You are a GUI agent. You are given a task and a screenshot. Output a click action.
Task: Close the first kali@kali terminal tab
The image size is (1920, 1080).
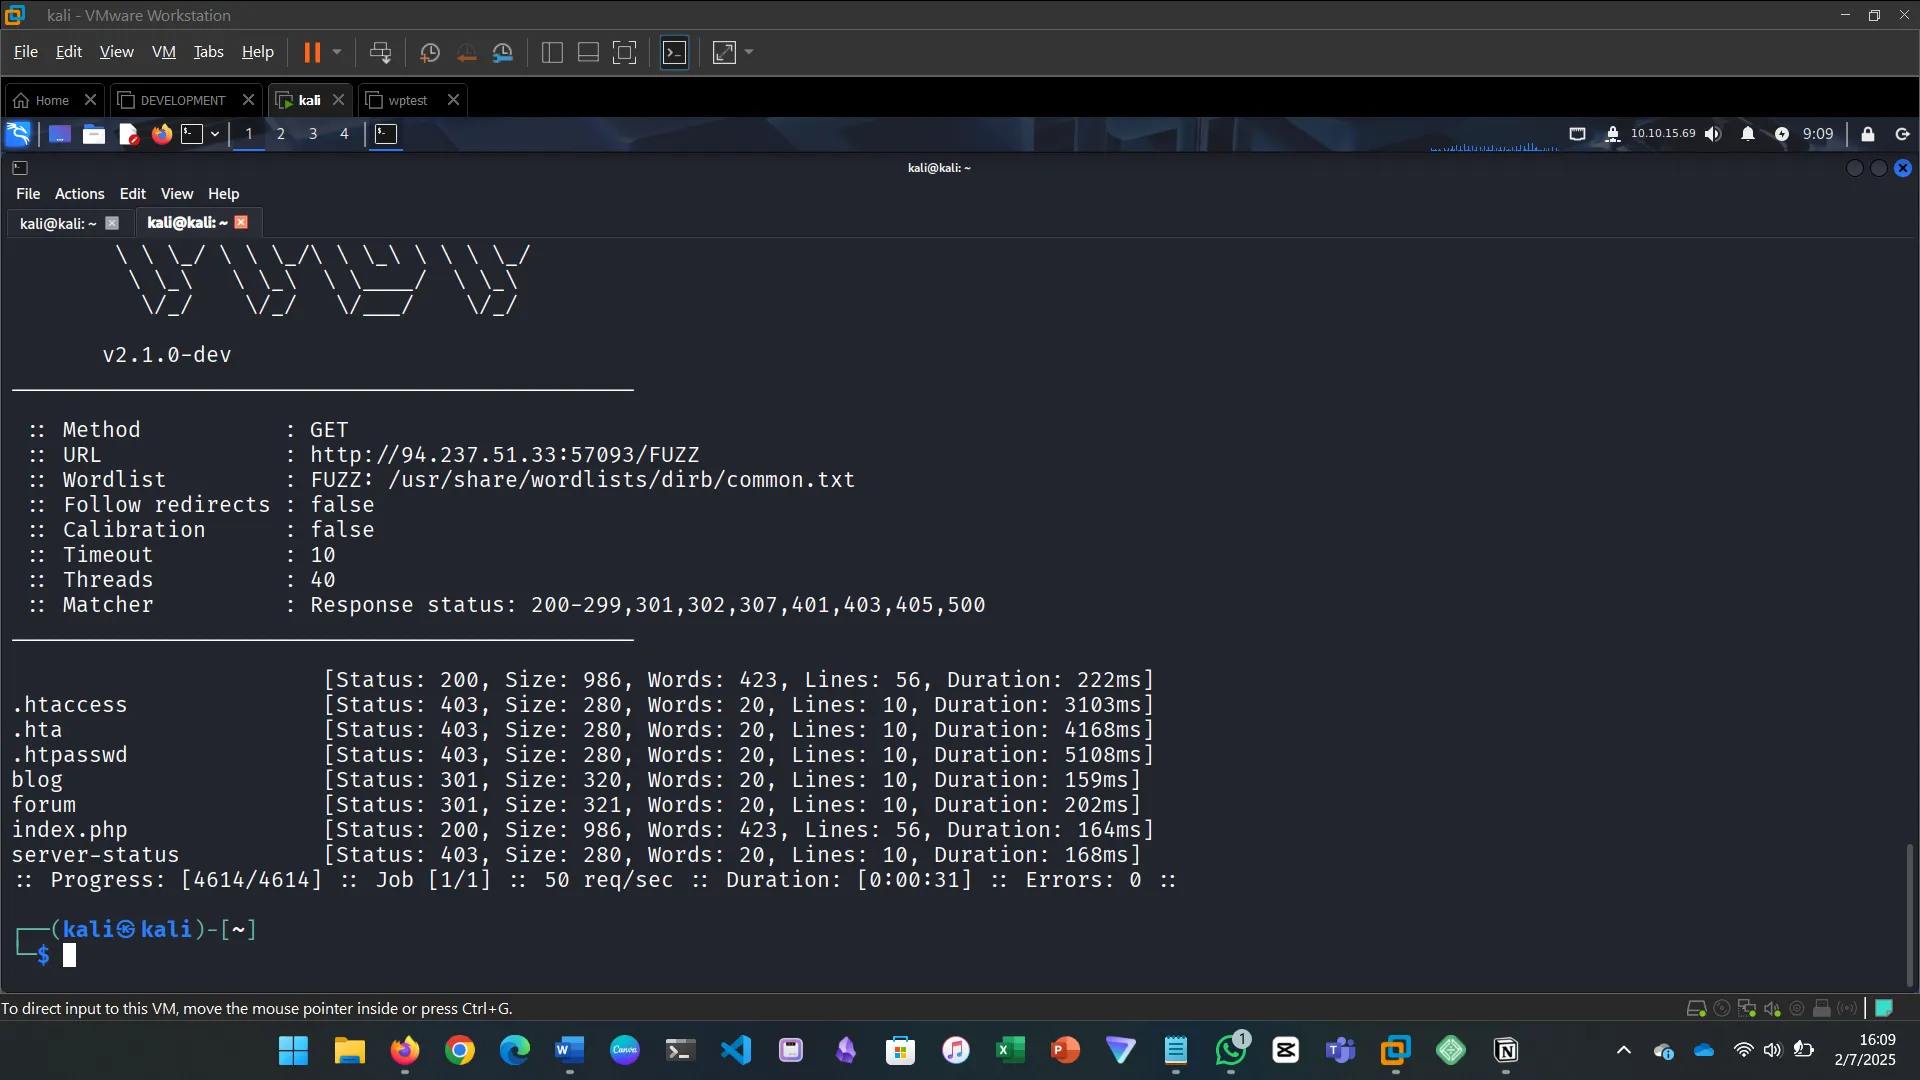coord(112,222)
